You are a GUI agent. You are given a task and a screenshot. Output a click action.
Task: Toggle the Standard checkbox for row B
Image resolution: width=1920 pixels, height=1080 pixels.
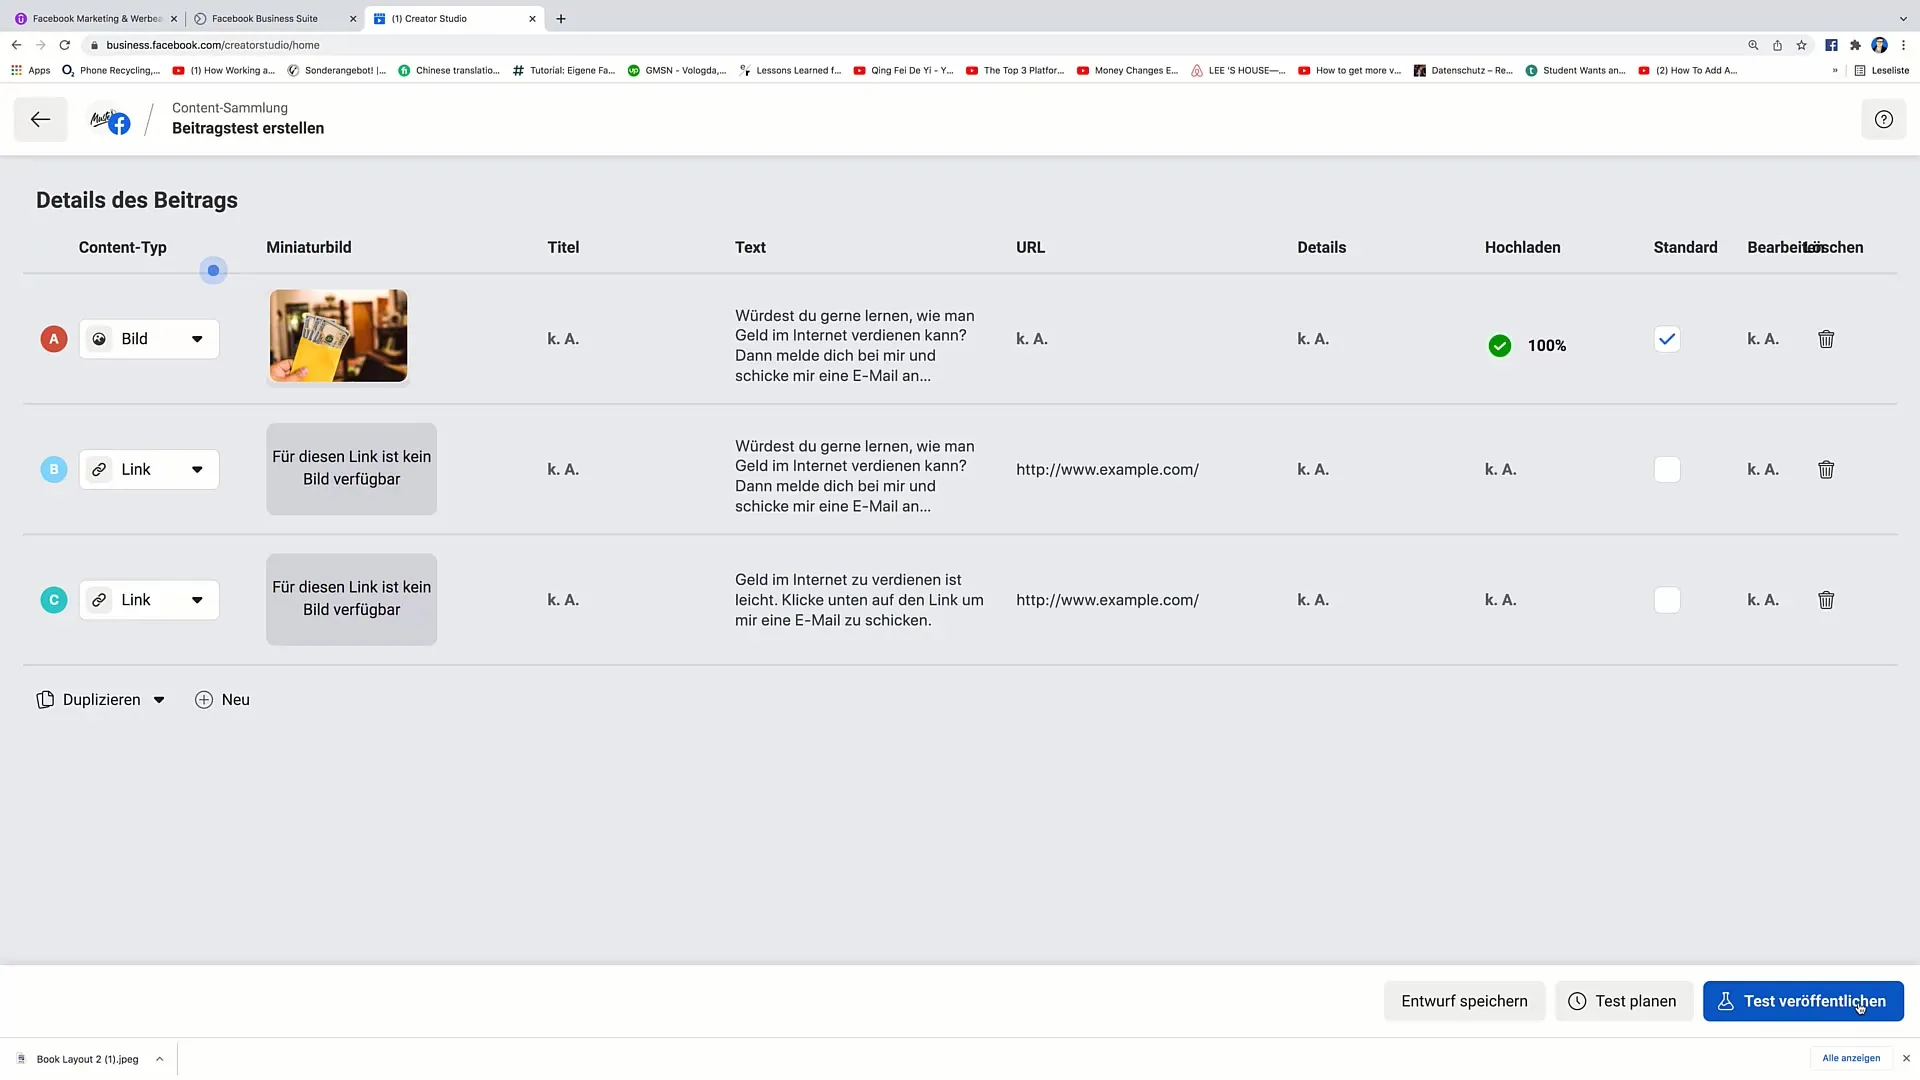coord(1667,469)
